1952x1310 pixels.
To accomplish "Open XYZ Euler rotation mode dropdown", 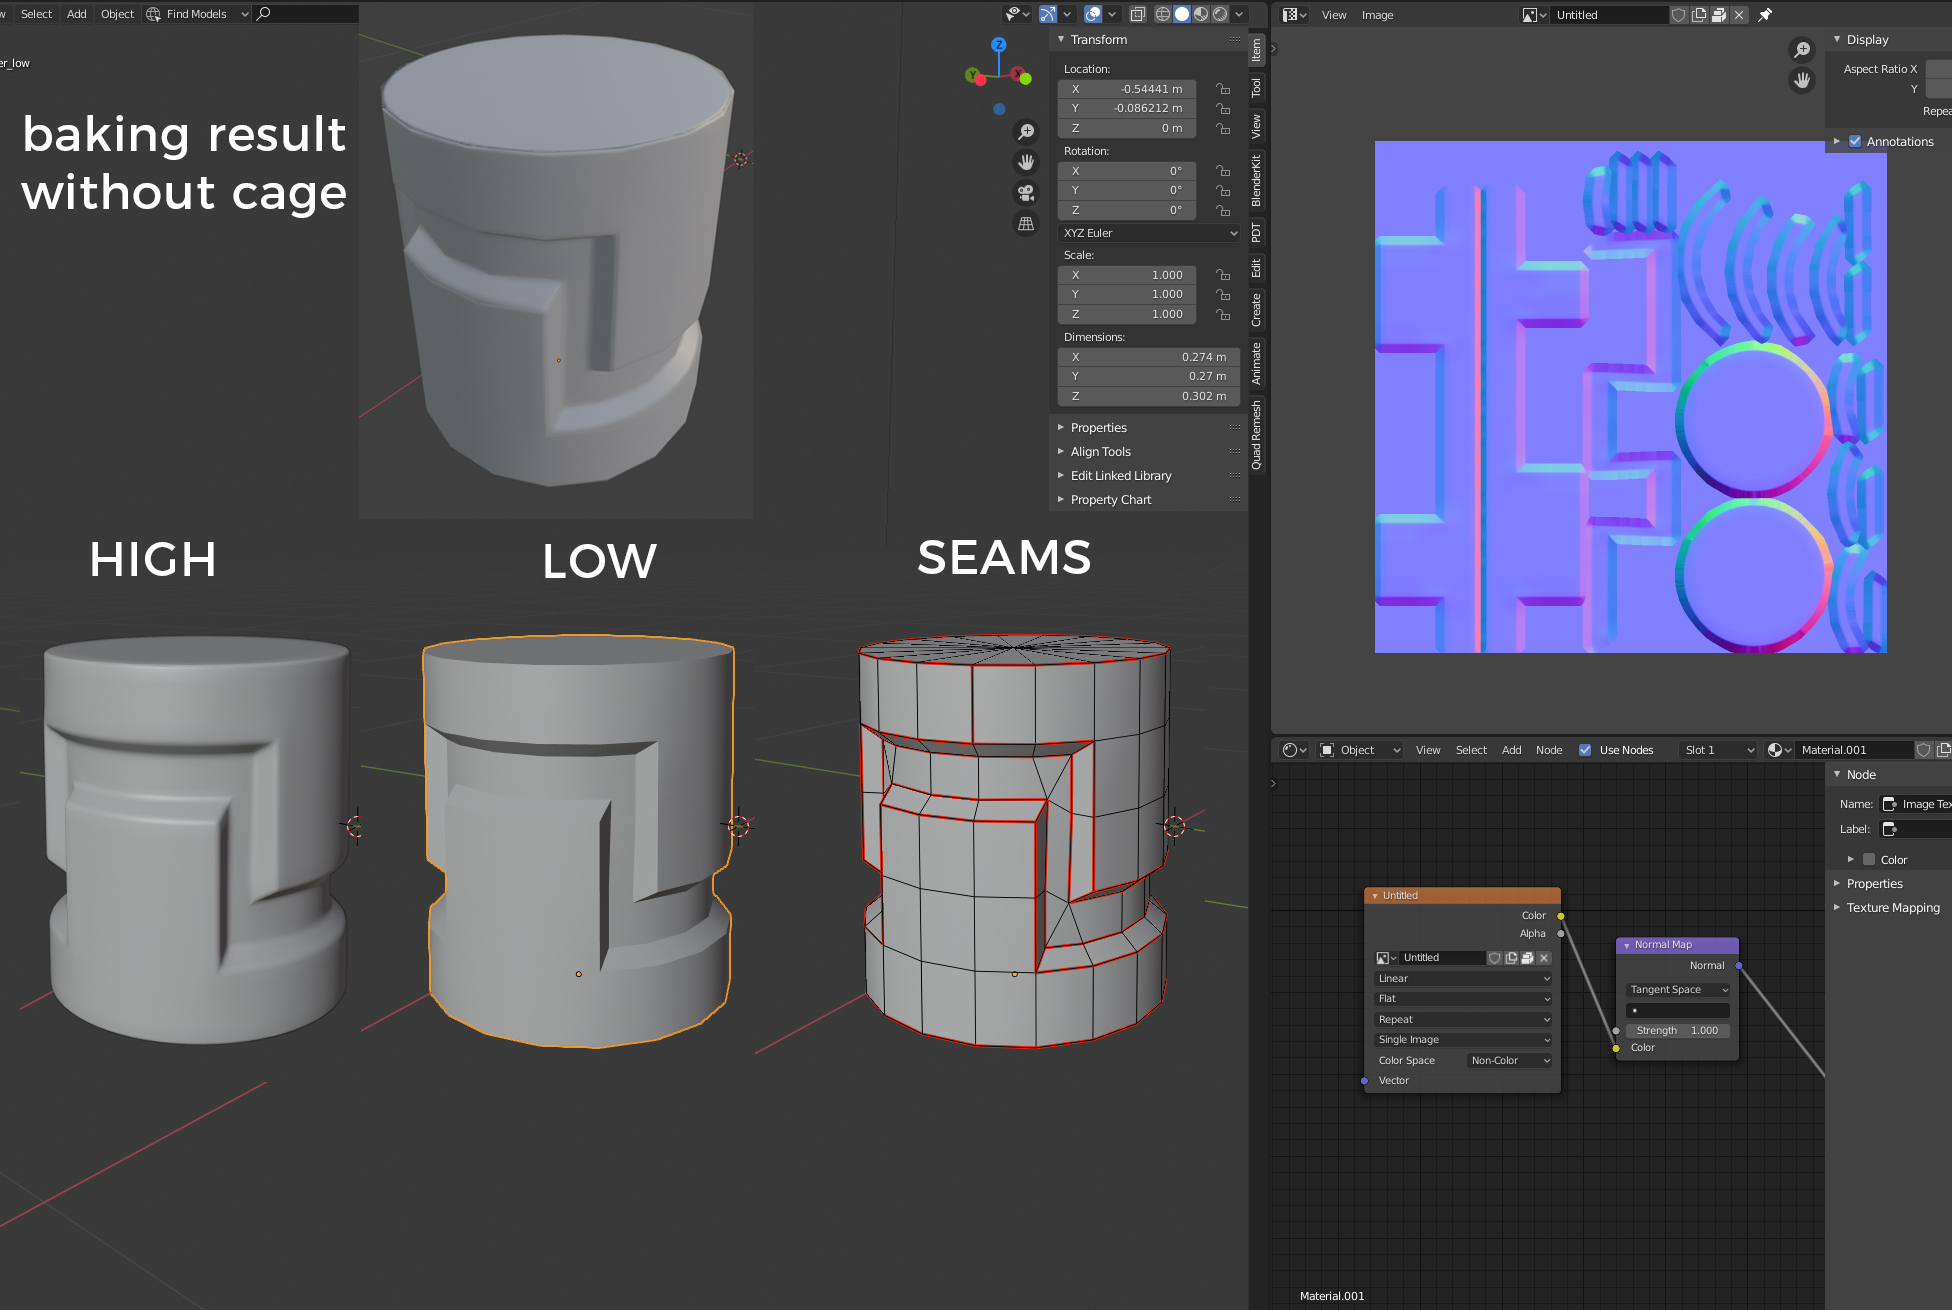I will tap(1149, 233).
